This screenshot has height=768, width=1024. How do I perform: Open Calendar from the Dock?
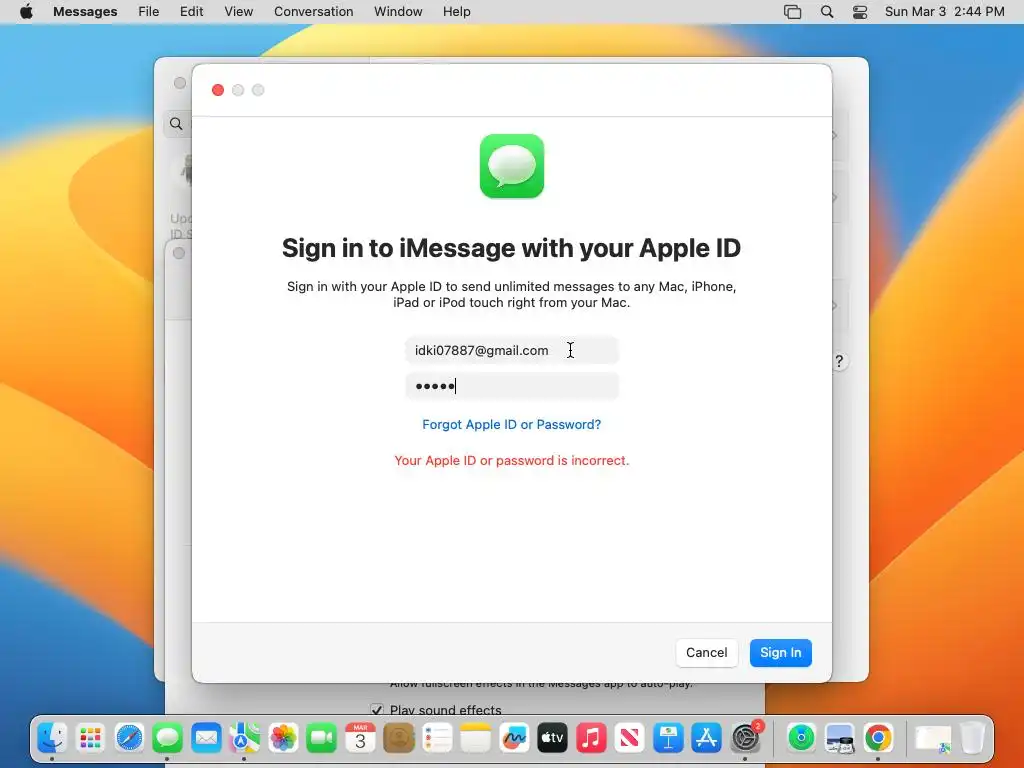click(x=360, y=738)
